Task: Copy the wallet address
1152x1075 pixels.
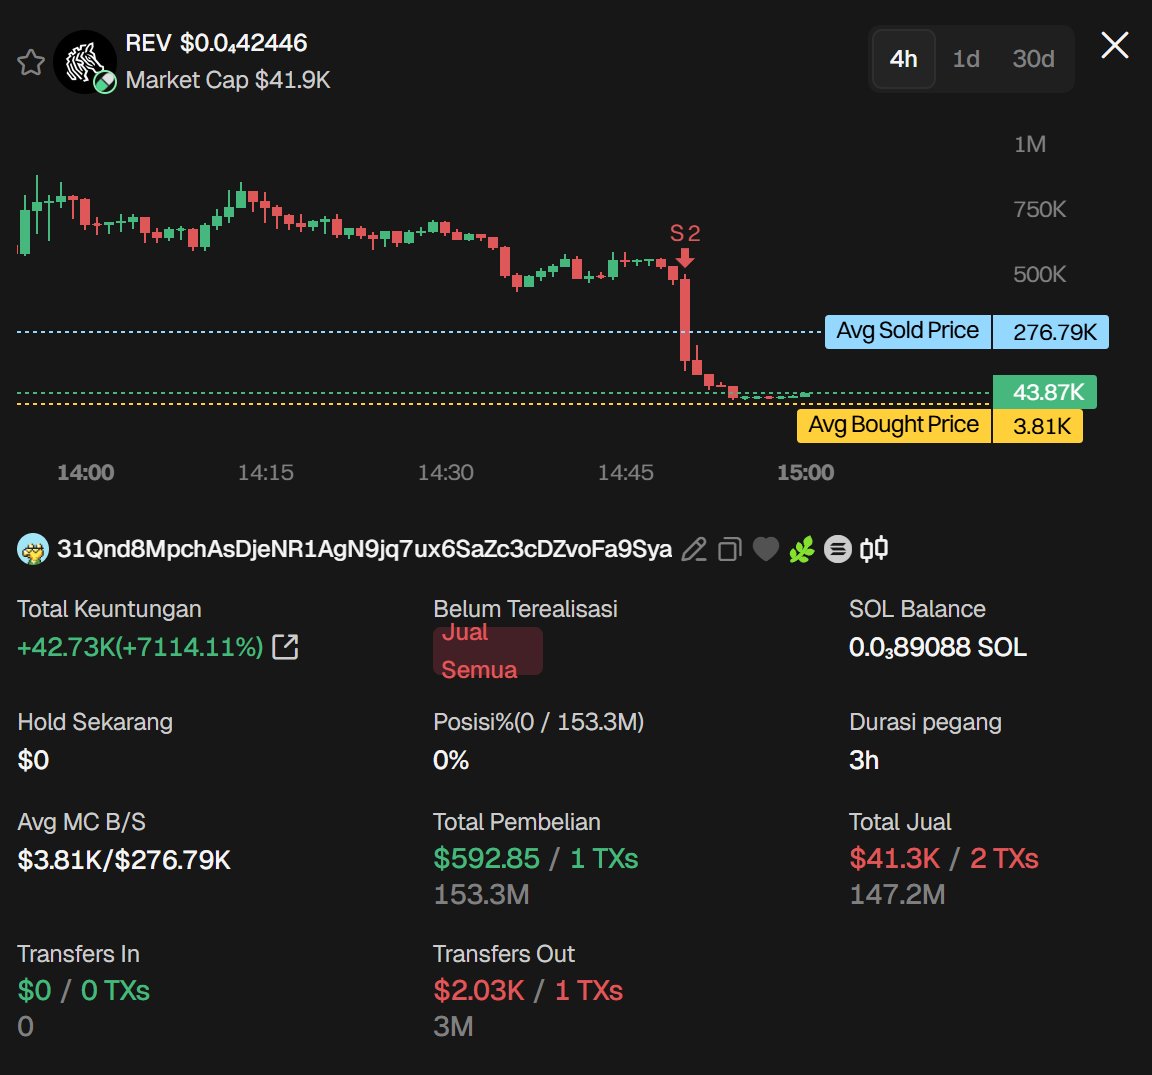Action: [x=730, y=549]
